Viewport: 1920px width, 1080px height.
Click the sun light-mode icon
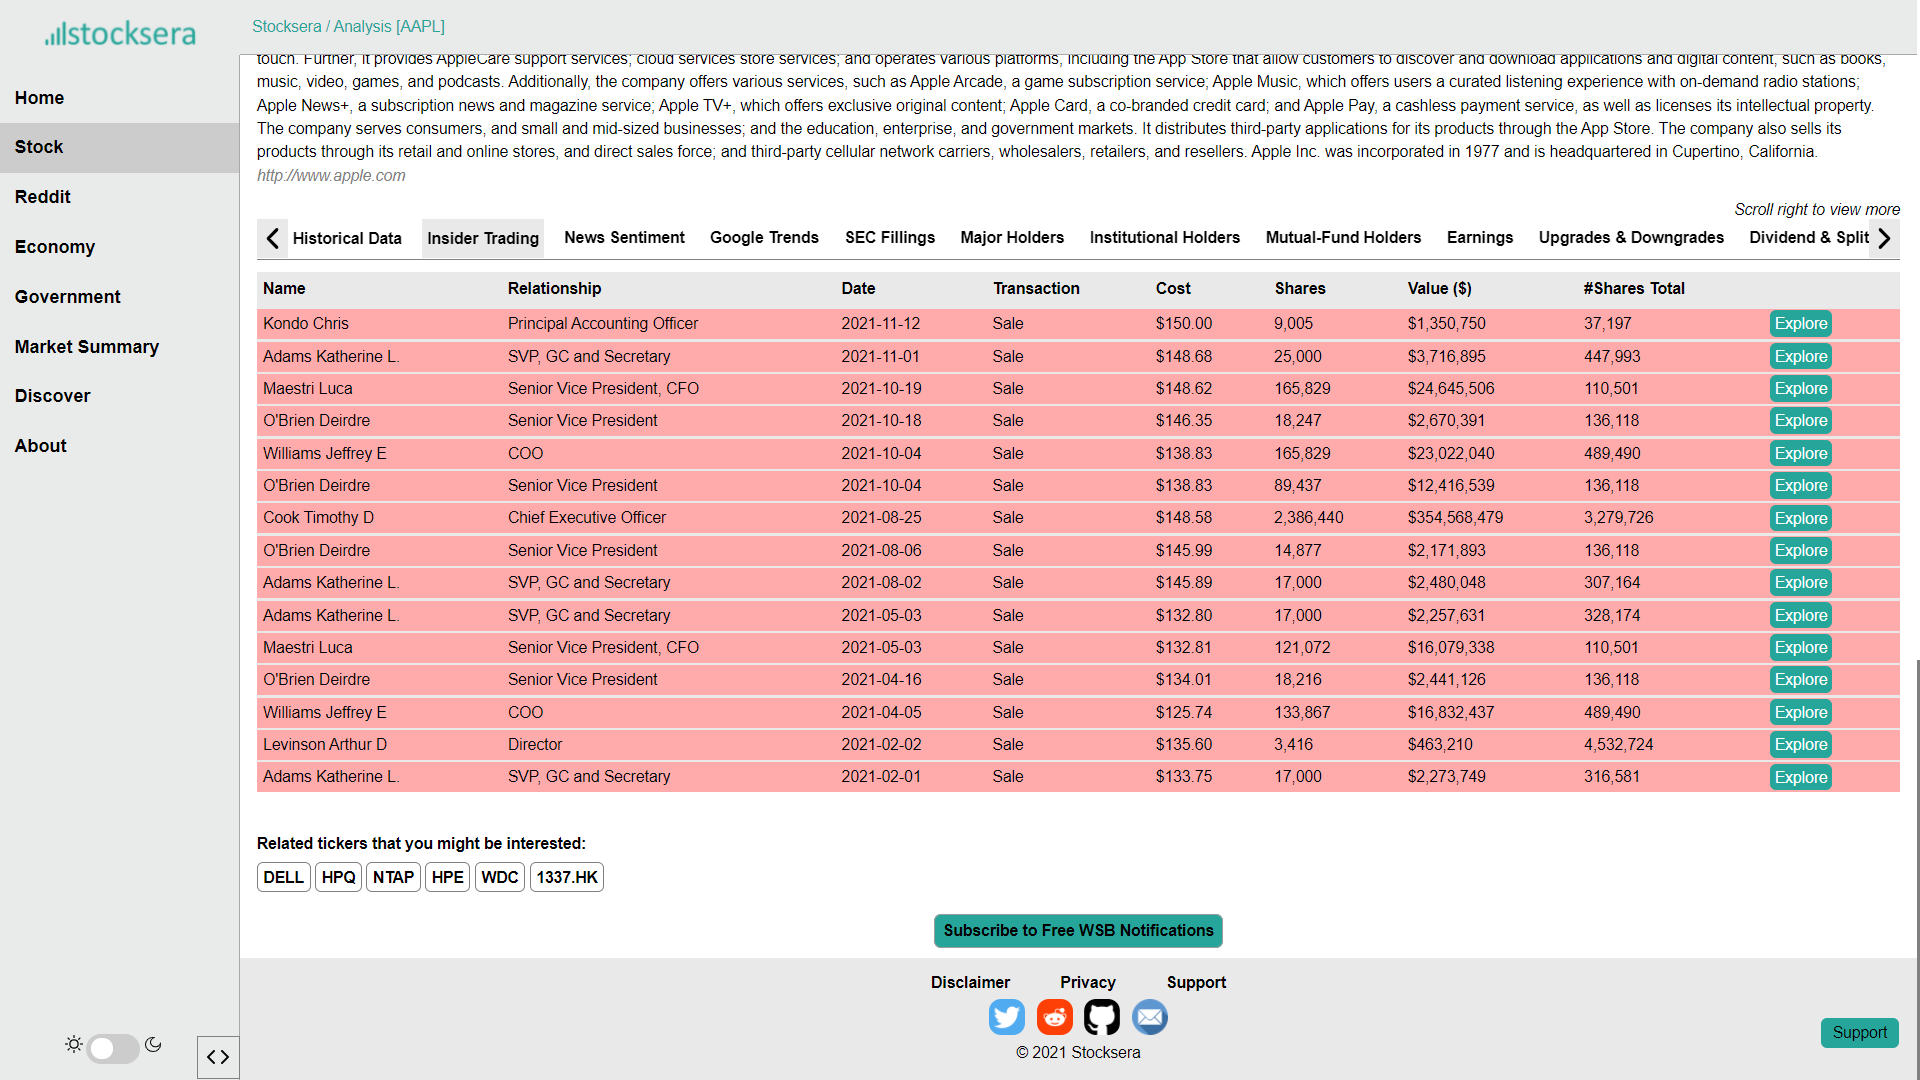pos(74,1045)
